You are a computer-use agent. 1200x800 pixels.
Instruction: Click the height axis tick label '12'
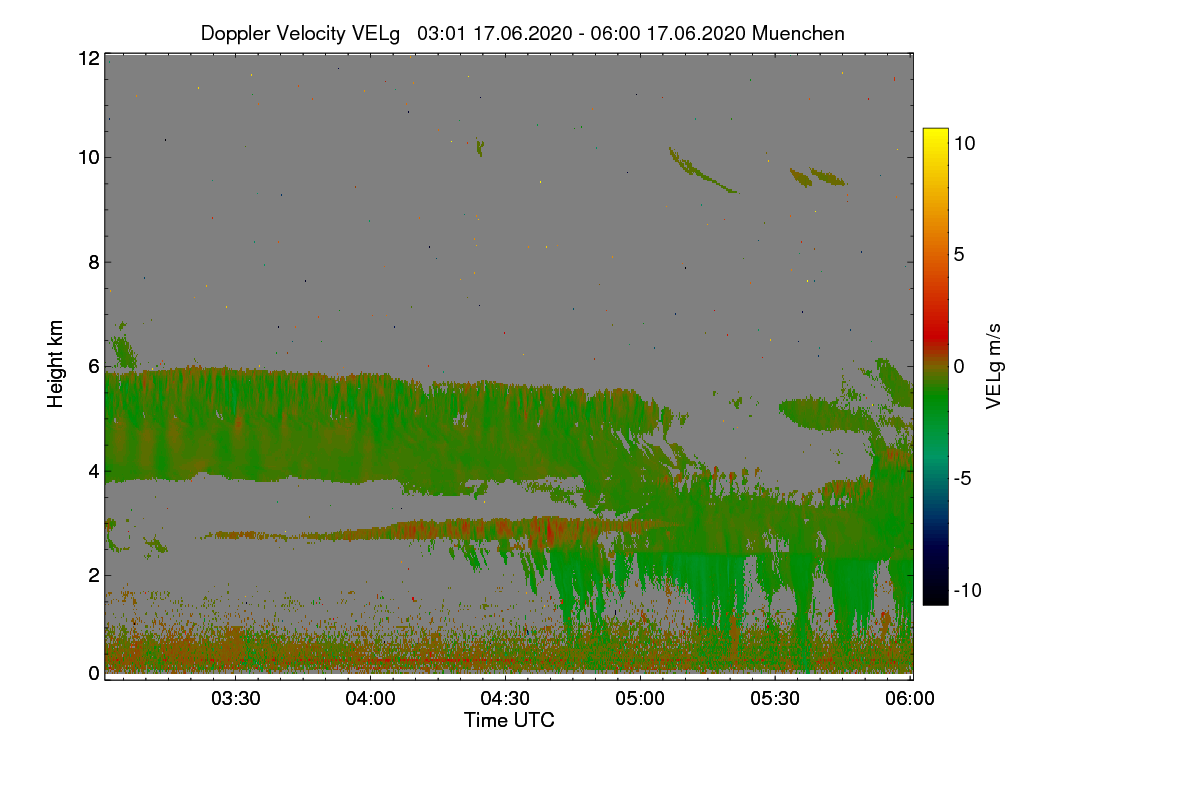click(88, 58)
